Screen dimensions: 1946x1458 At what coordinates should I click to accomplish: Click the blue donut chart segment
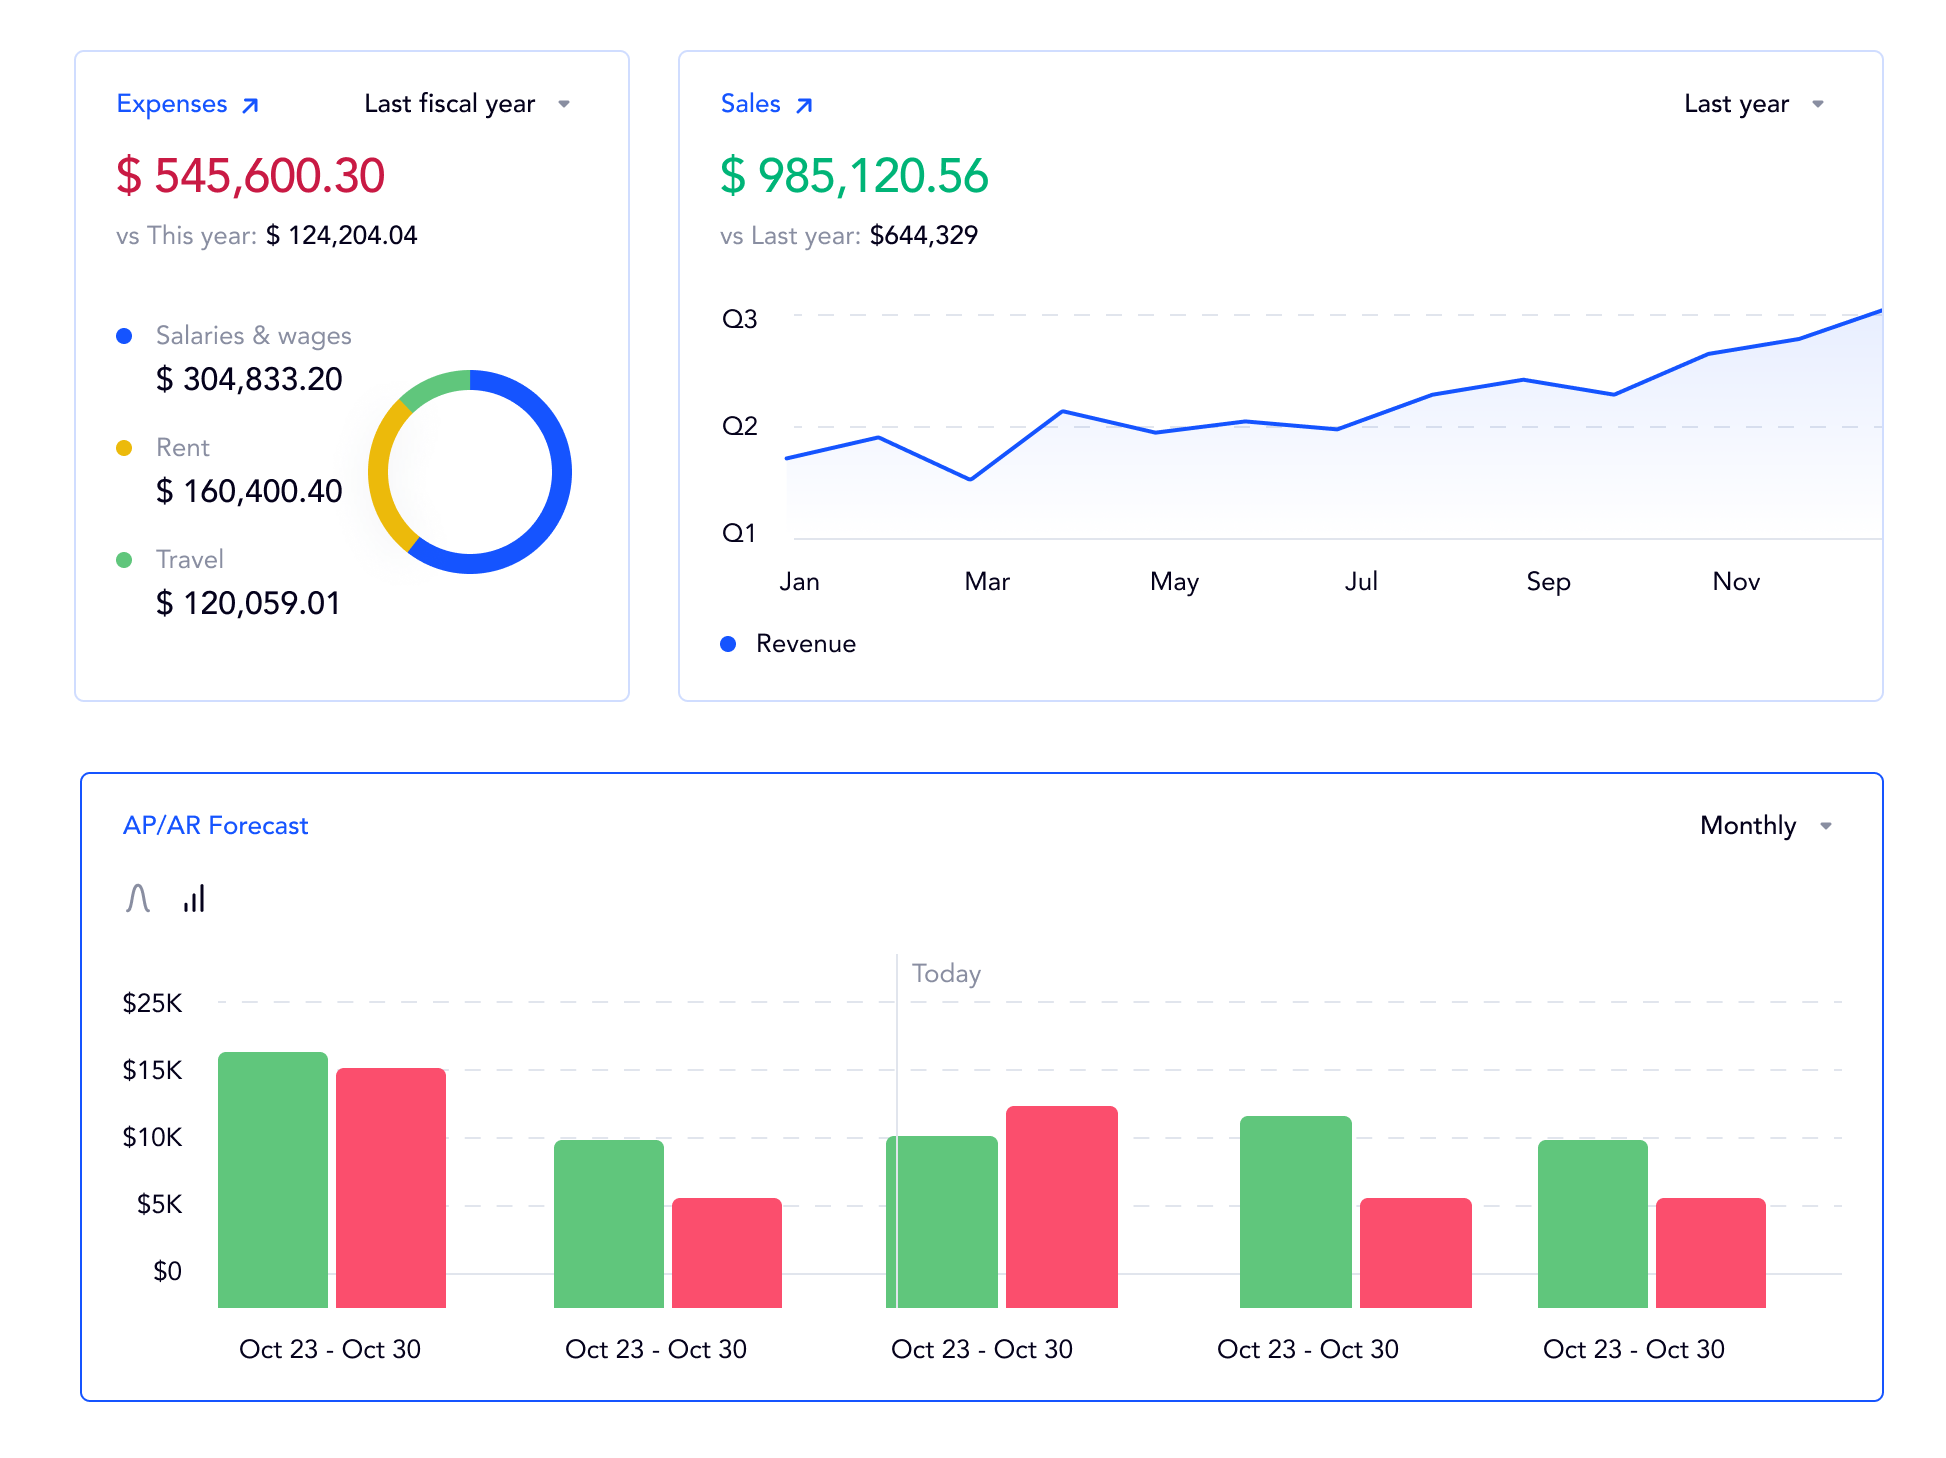pos(560,470)
